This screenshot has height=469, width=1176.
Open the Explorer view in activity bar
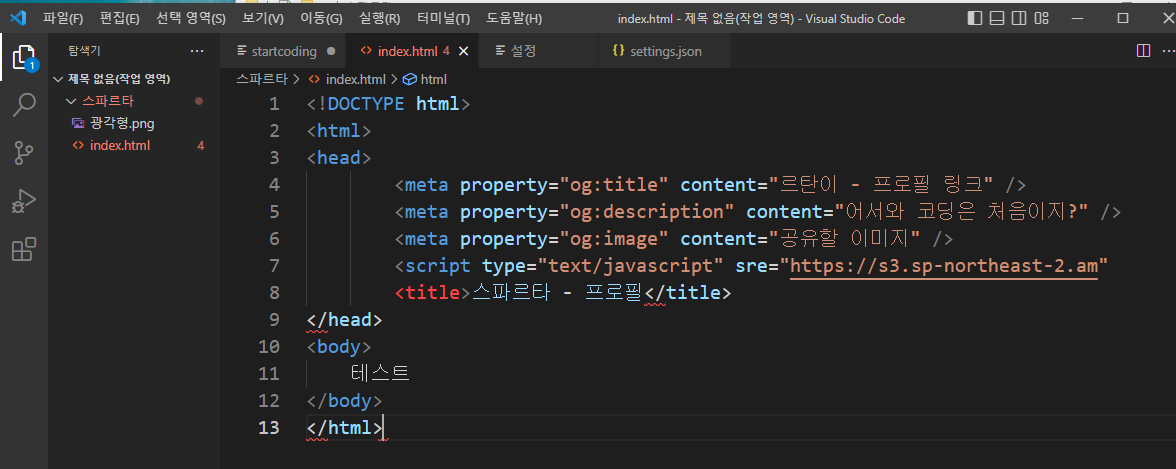click(24, 56)
